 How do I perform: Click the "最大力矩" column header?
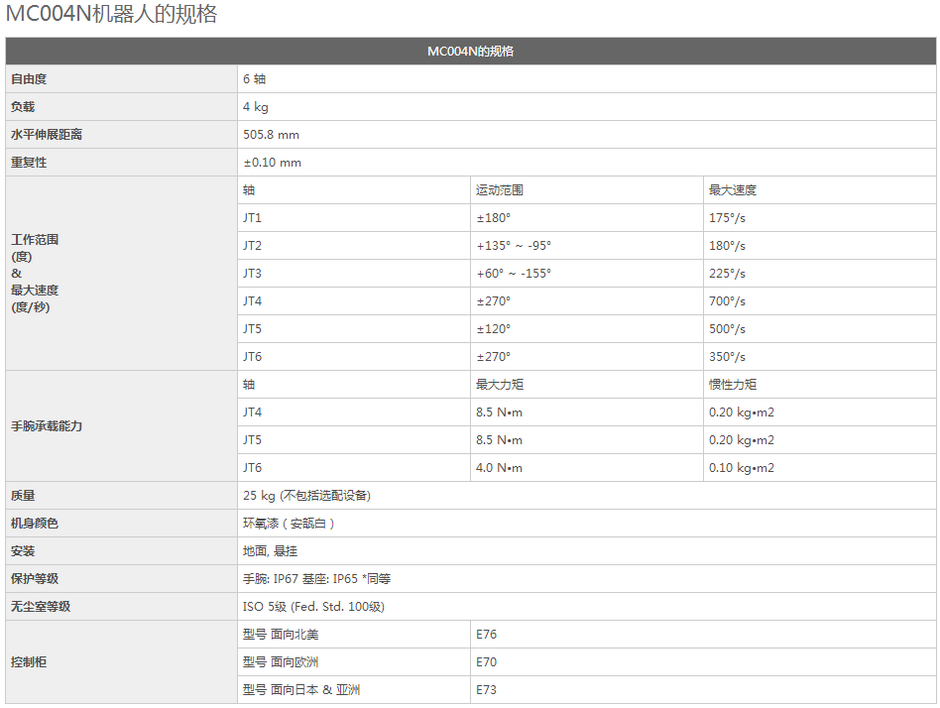tap(500, 384)
